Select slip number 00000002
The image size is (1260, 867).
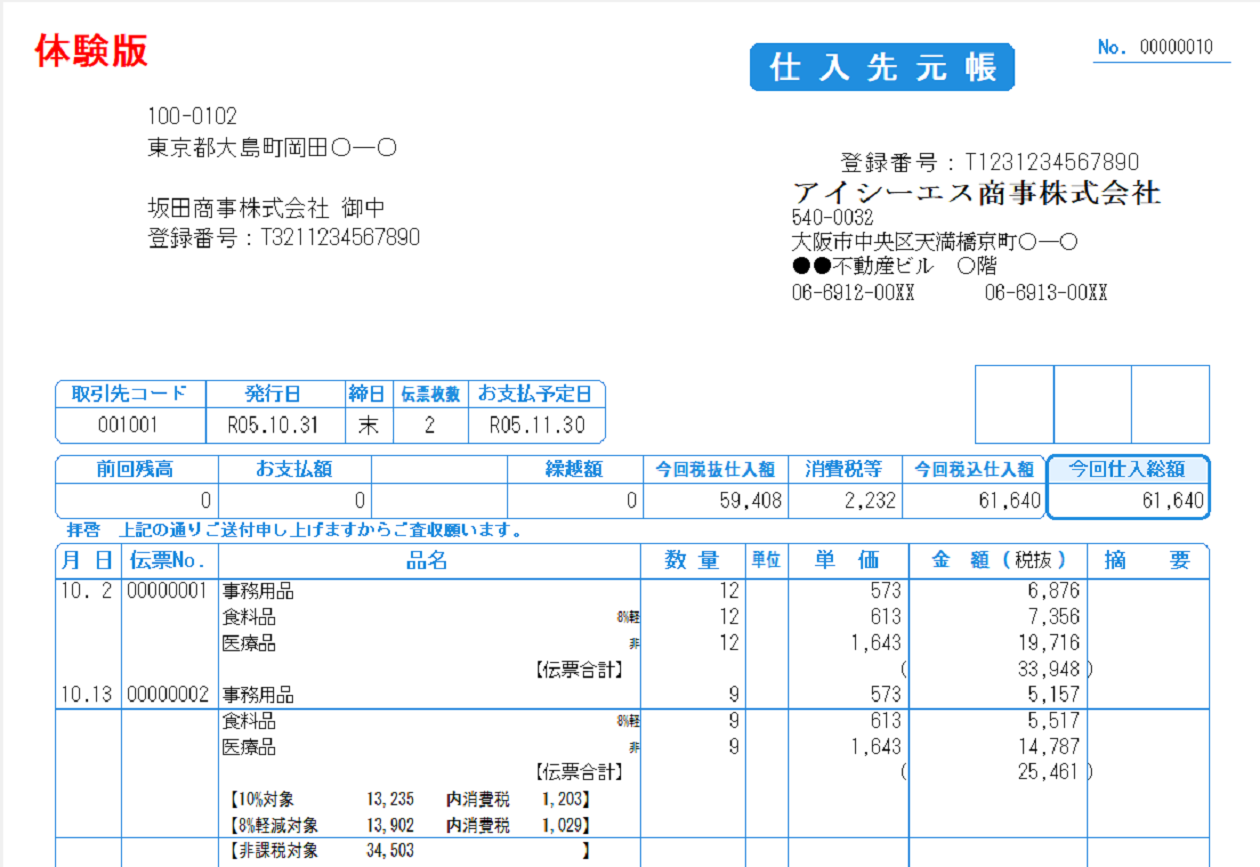click(x=168, y=694)
